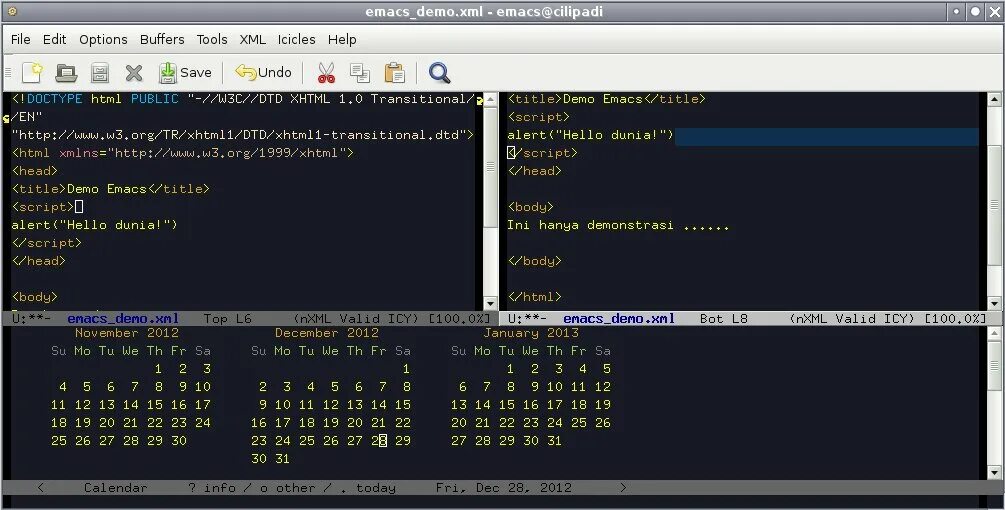The image size is (1005, 510).
Task: Click the </html> tag in right pane
Action: coord(535,296)
